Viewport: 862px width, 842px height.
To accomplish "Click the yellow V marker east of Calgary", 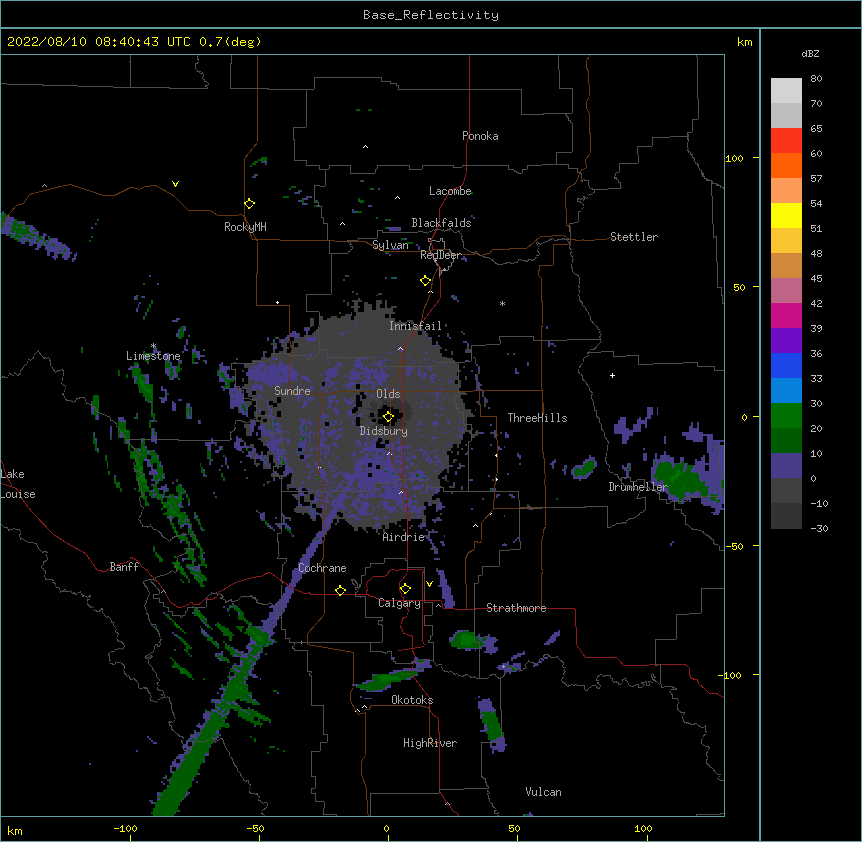I will 429,584.
